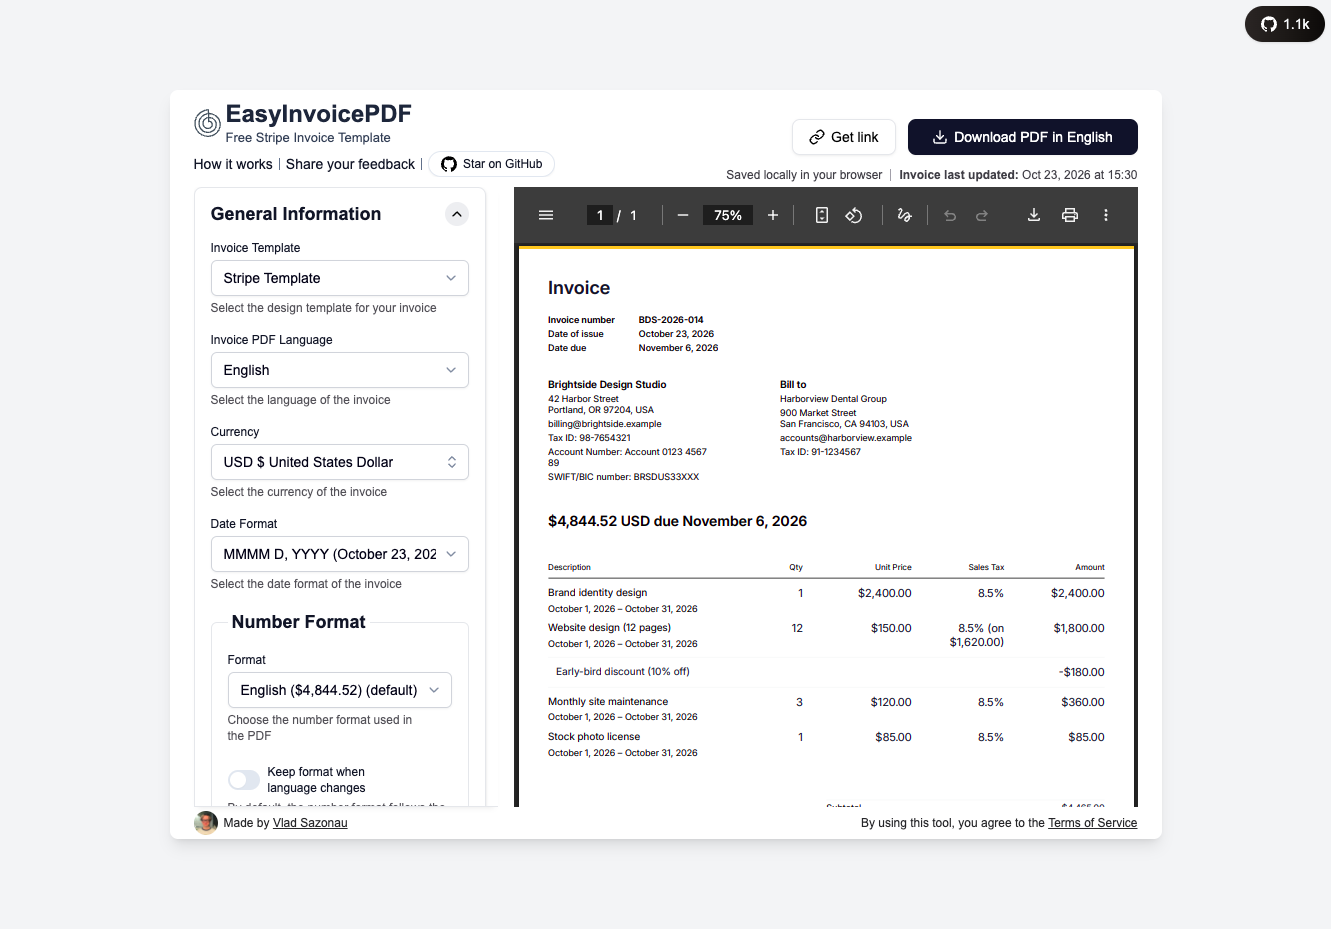Undo the last PDF annotation
Viewport: 1331px width, 929px height.
click(950, 215)
